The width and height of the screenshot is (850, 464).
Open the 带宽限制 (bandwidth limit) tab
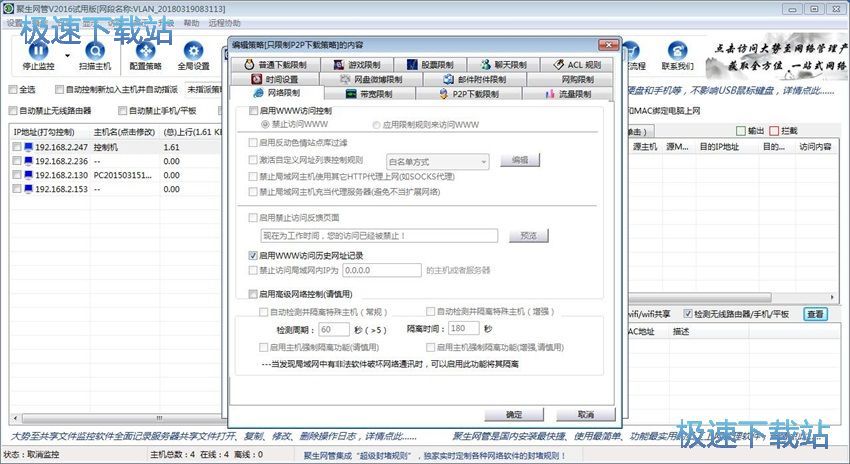coord(369,94)
